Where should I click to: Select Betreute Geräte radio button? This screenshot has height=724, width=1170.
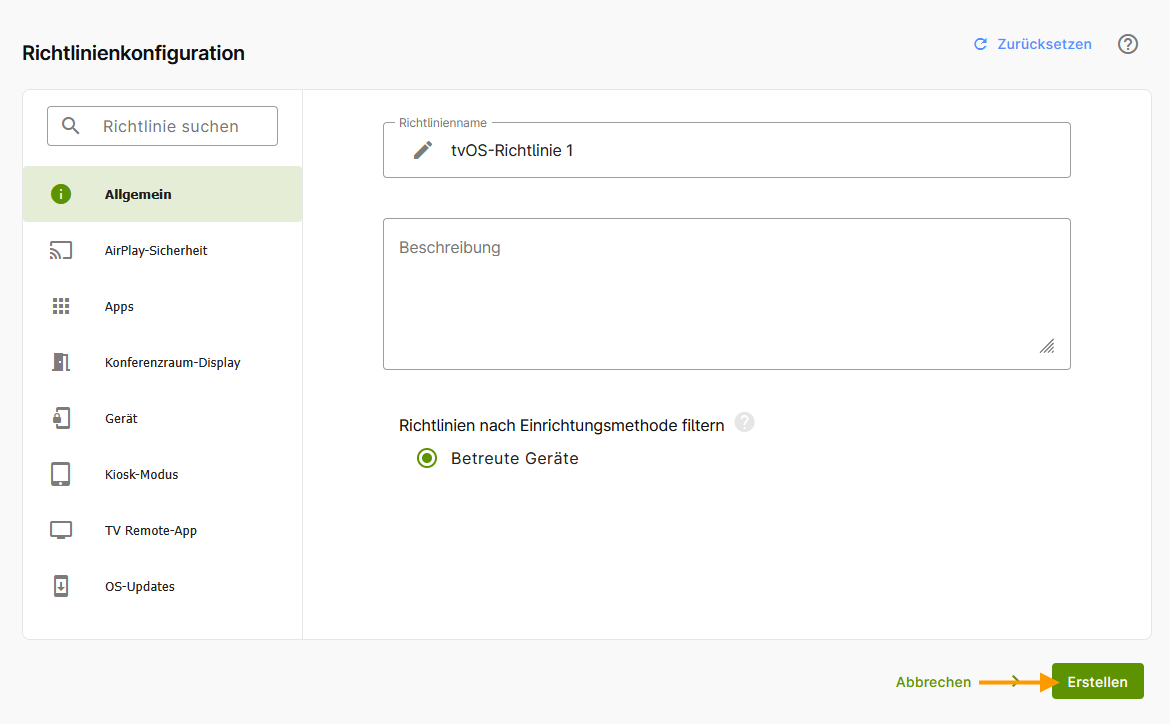(x=427, y=458)
